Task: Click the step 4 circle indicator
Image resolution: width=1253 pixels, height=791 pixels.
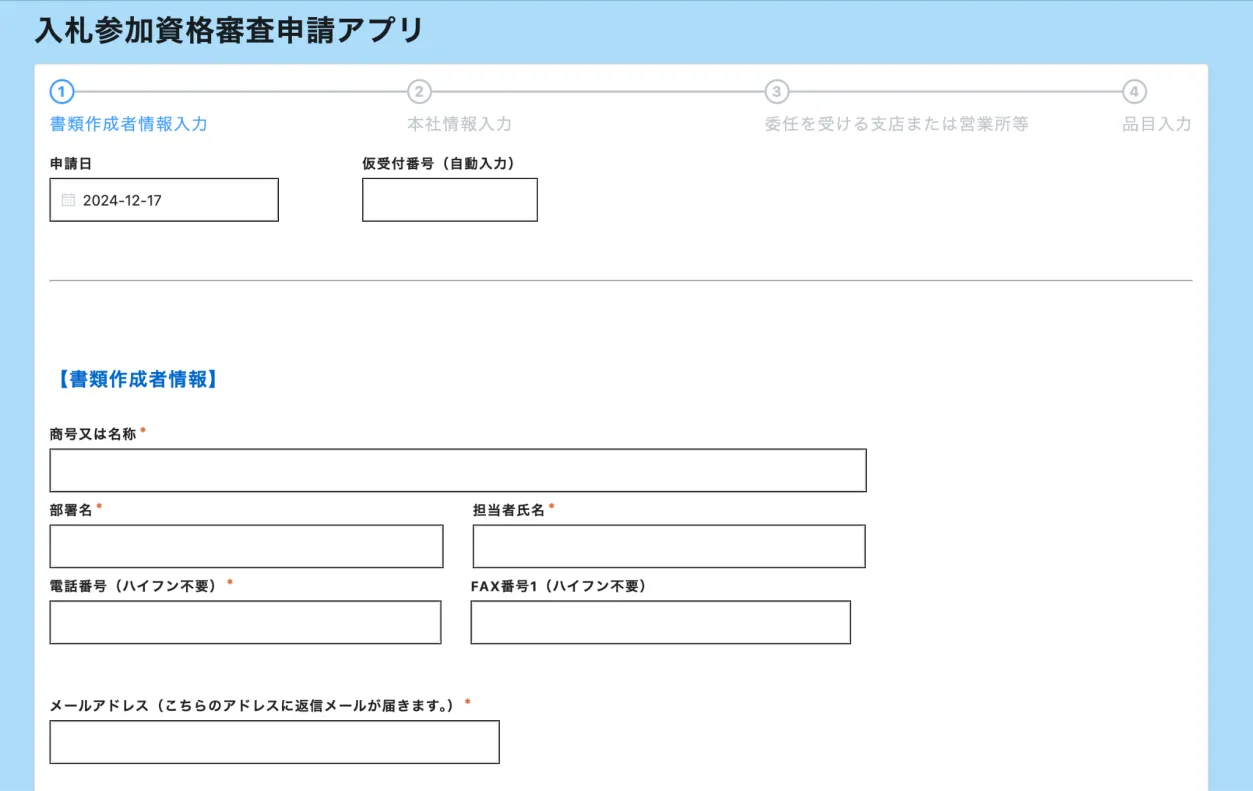Action: [1133, 92]
